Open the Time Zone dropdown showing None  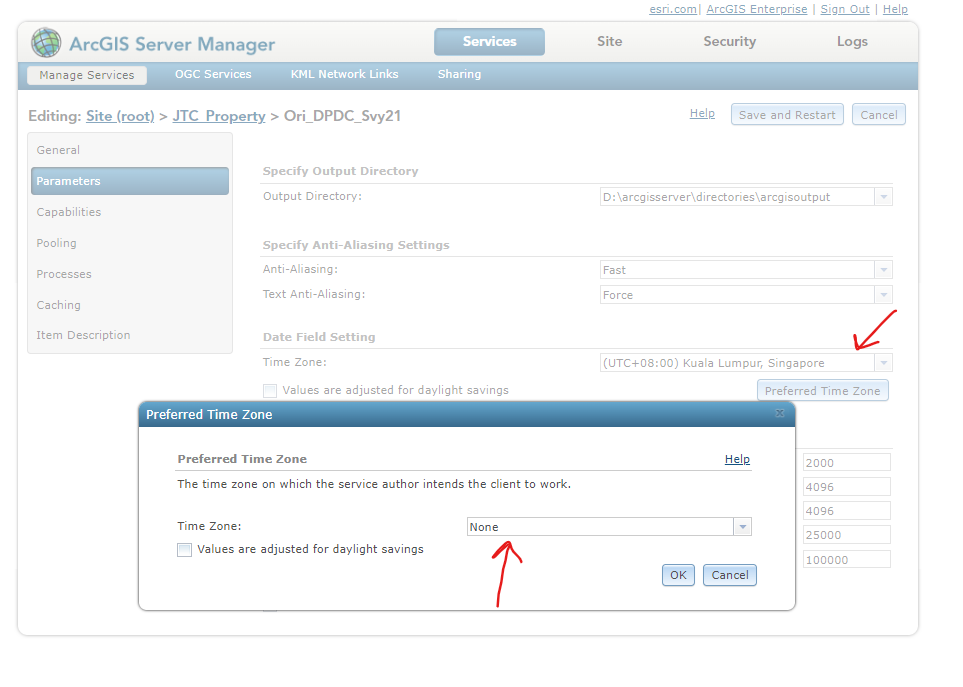(x=741, y=525)
